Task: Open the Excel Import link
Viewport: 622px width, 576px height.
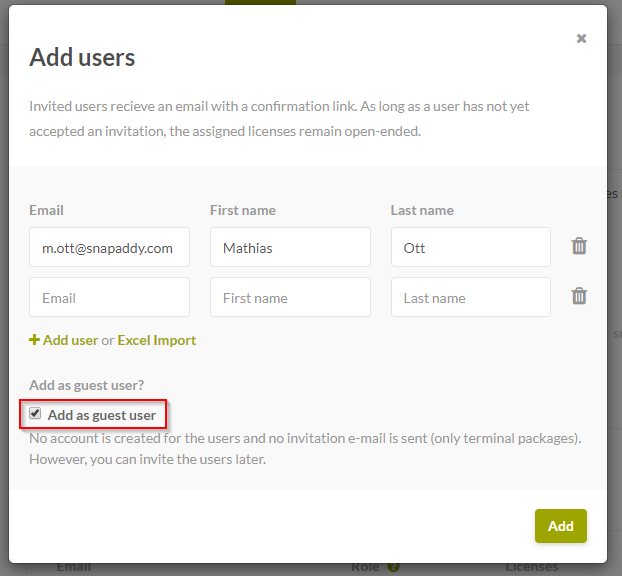Action: (157, 340)
